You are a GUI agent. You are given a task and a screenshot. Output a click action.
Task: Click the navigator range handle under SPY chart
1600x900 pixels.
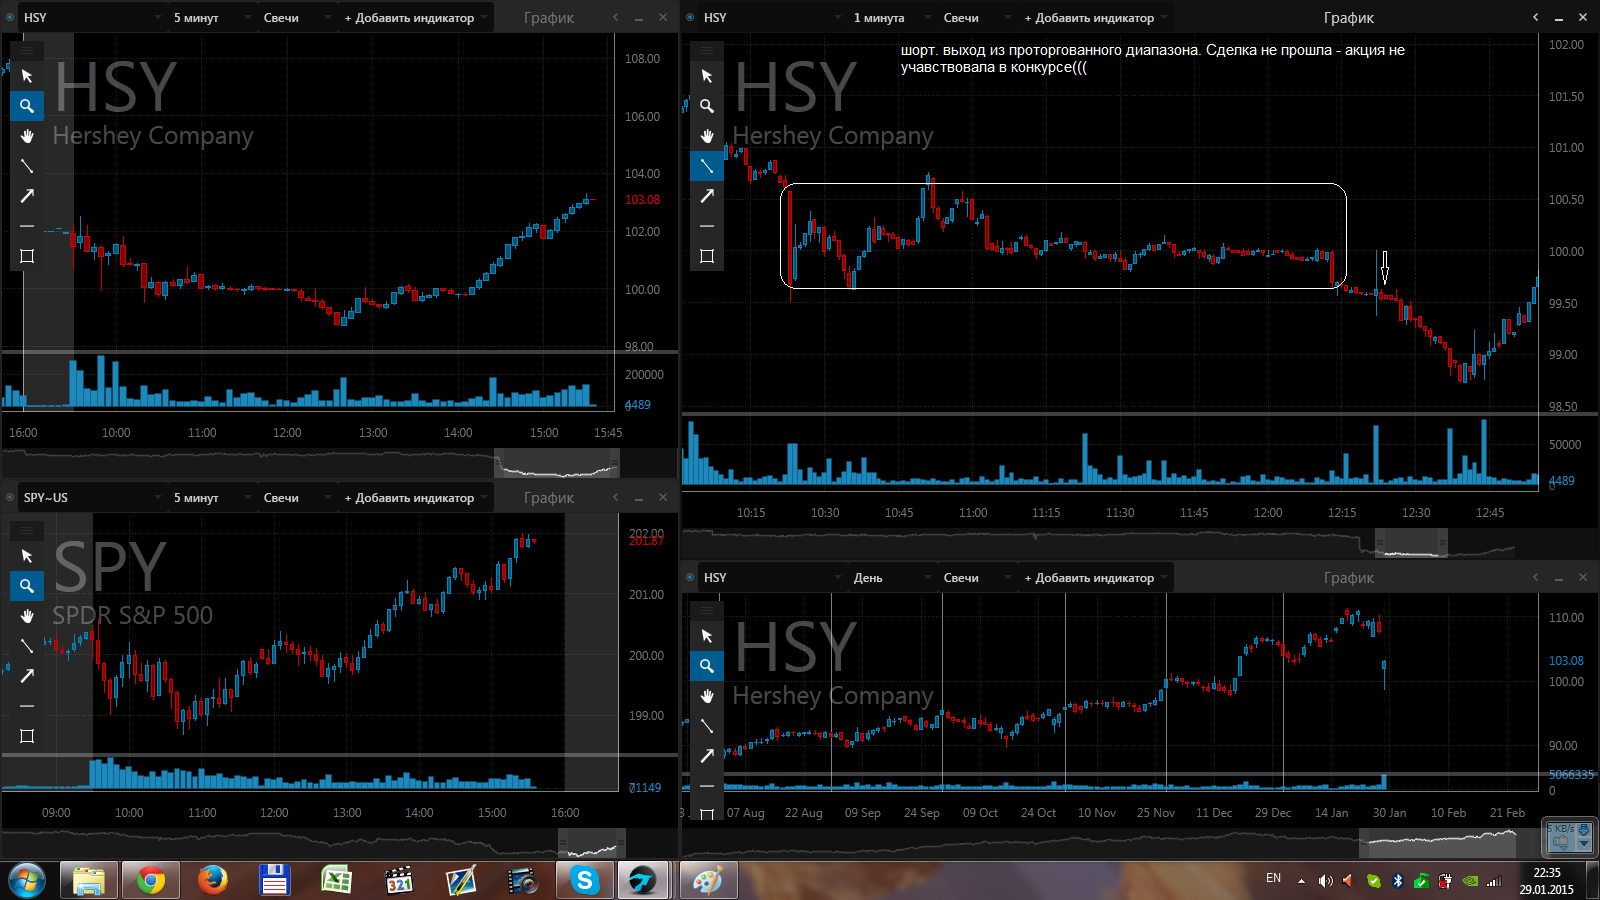(x=591, y=844)
